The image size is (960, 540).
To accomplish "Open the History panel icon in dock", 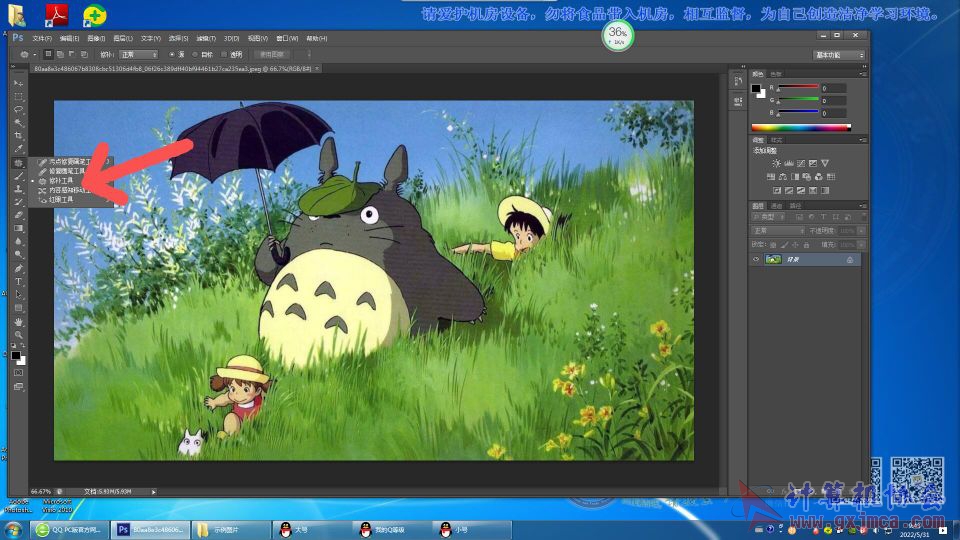I will click(738, 81).
